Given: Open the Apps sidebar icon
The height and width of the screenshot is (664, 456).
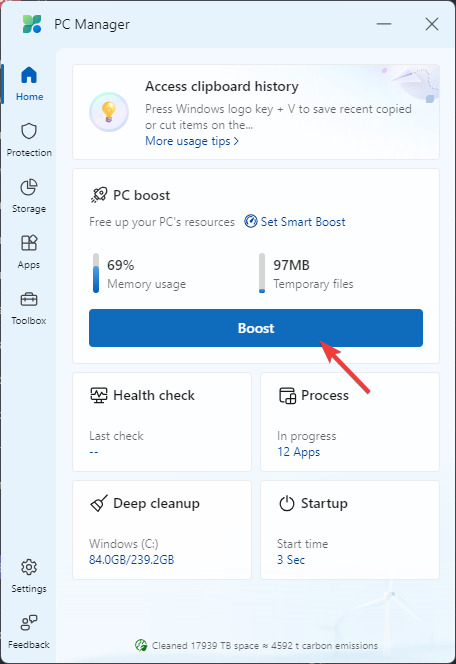Looking at the screenshot, I should (x=29, y=243).
